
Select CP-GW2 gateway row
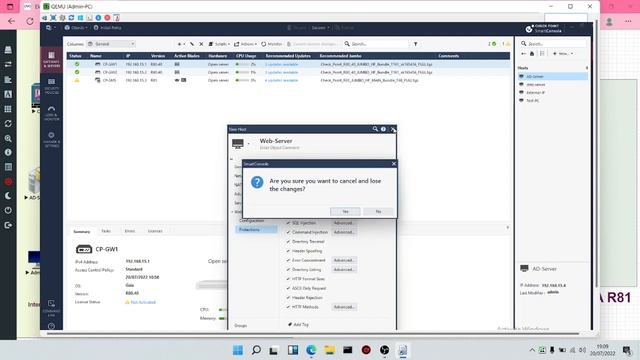click(x=288, y=72)
